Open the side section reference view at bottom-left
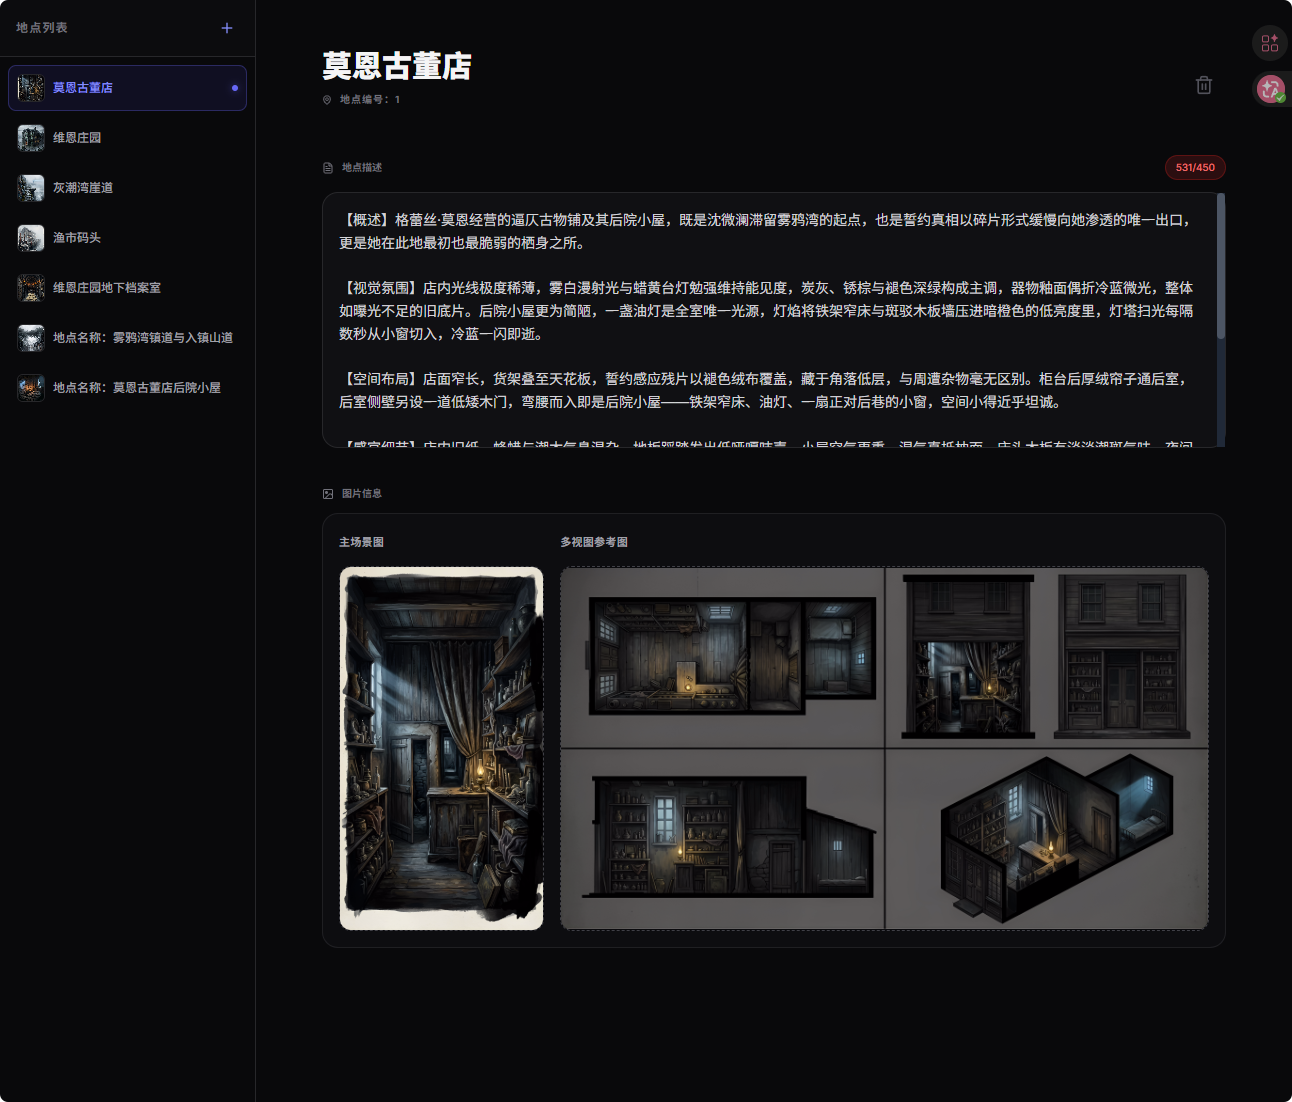This screenshot has width=1292, height=1102. tap(722, 838)
